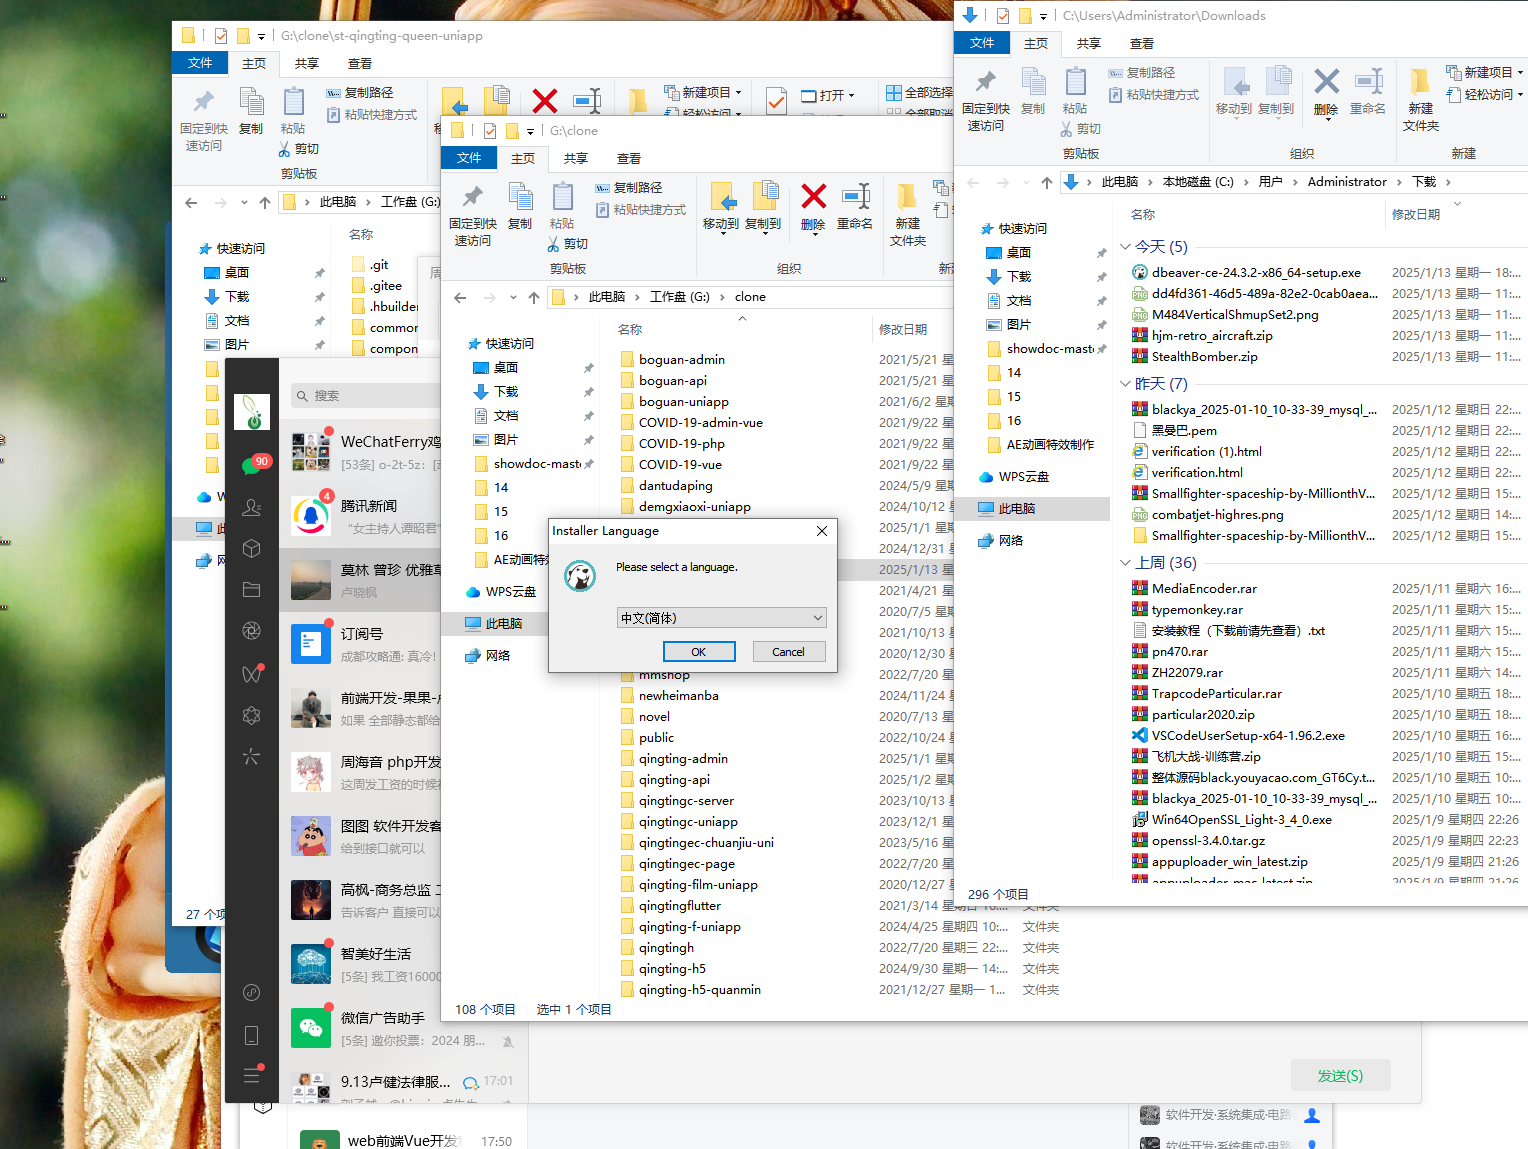Open the 微信广告助手 chat in WeChat

[404, 1028]
